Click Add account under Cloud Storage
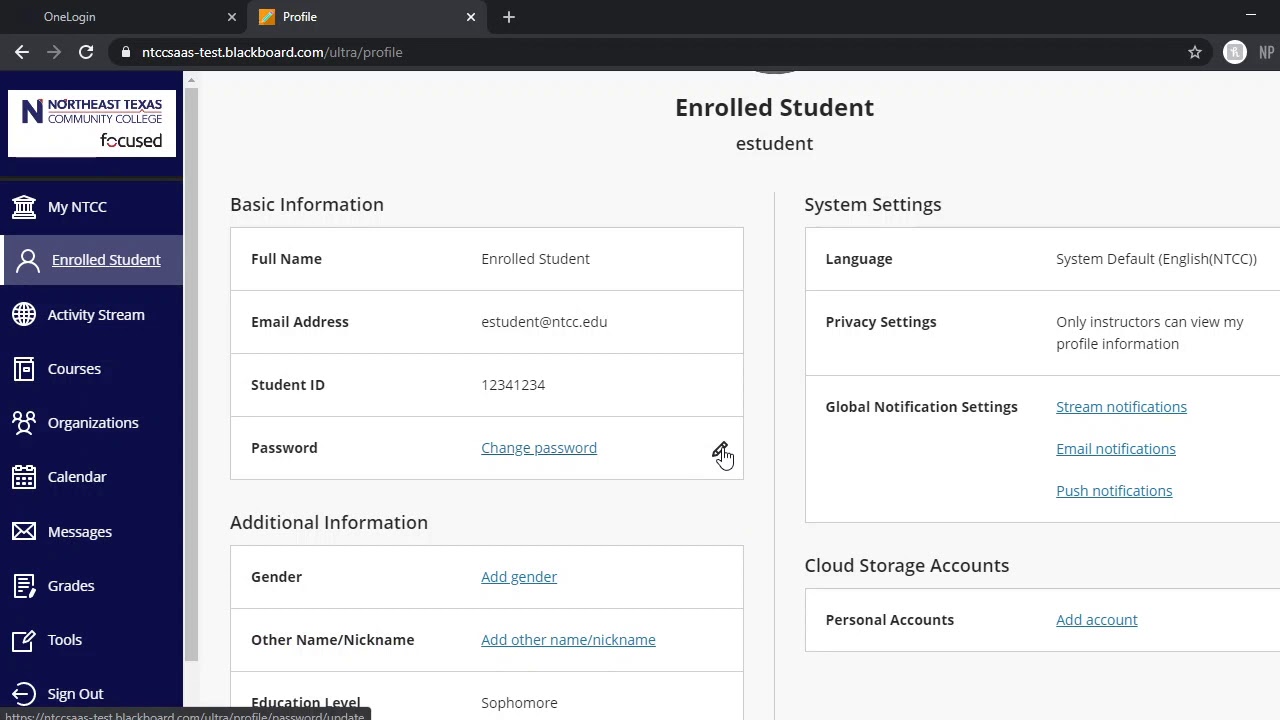 click(x=1097, y=620)
